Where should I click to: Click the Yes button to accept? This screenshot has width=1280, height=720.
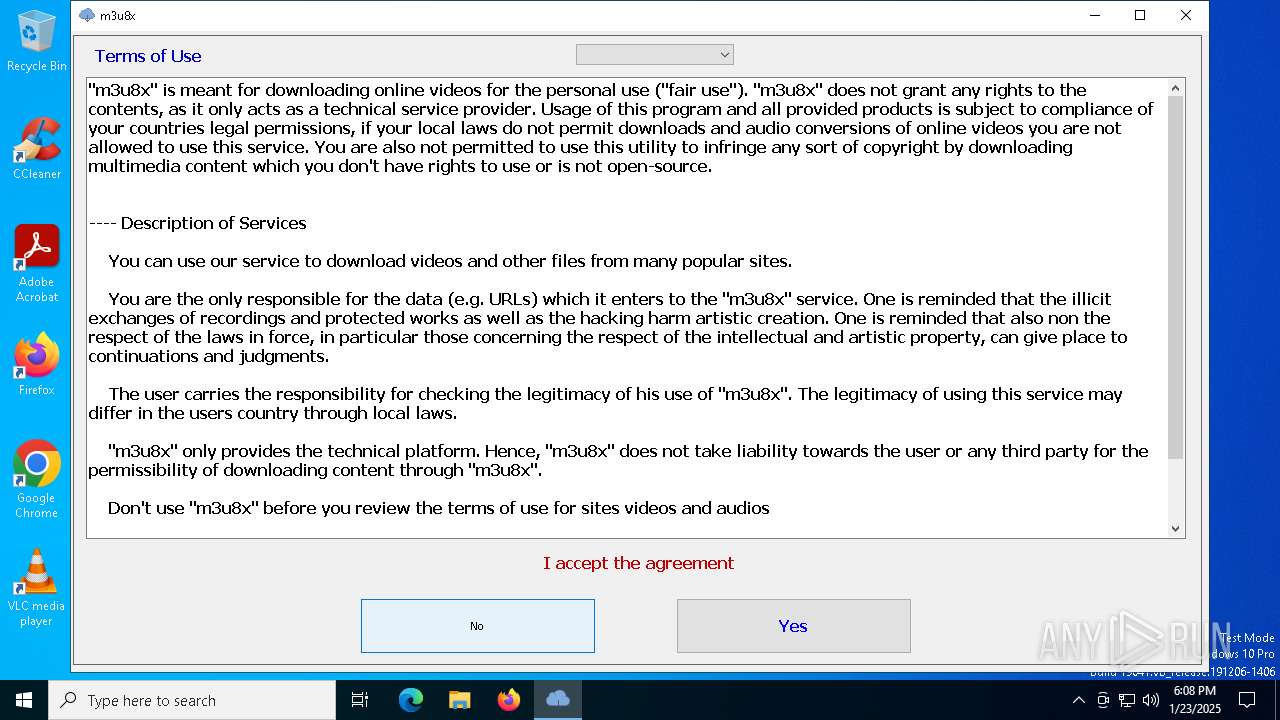pyautogui.click(x=793, y=626)
